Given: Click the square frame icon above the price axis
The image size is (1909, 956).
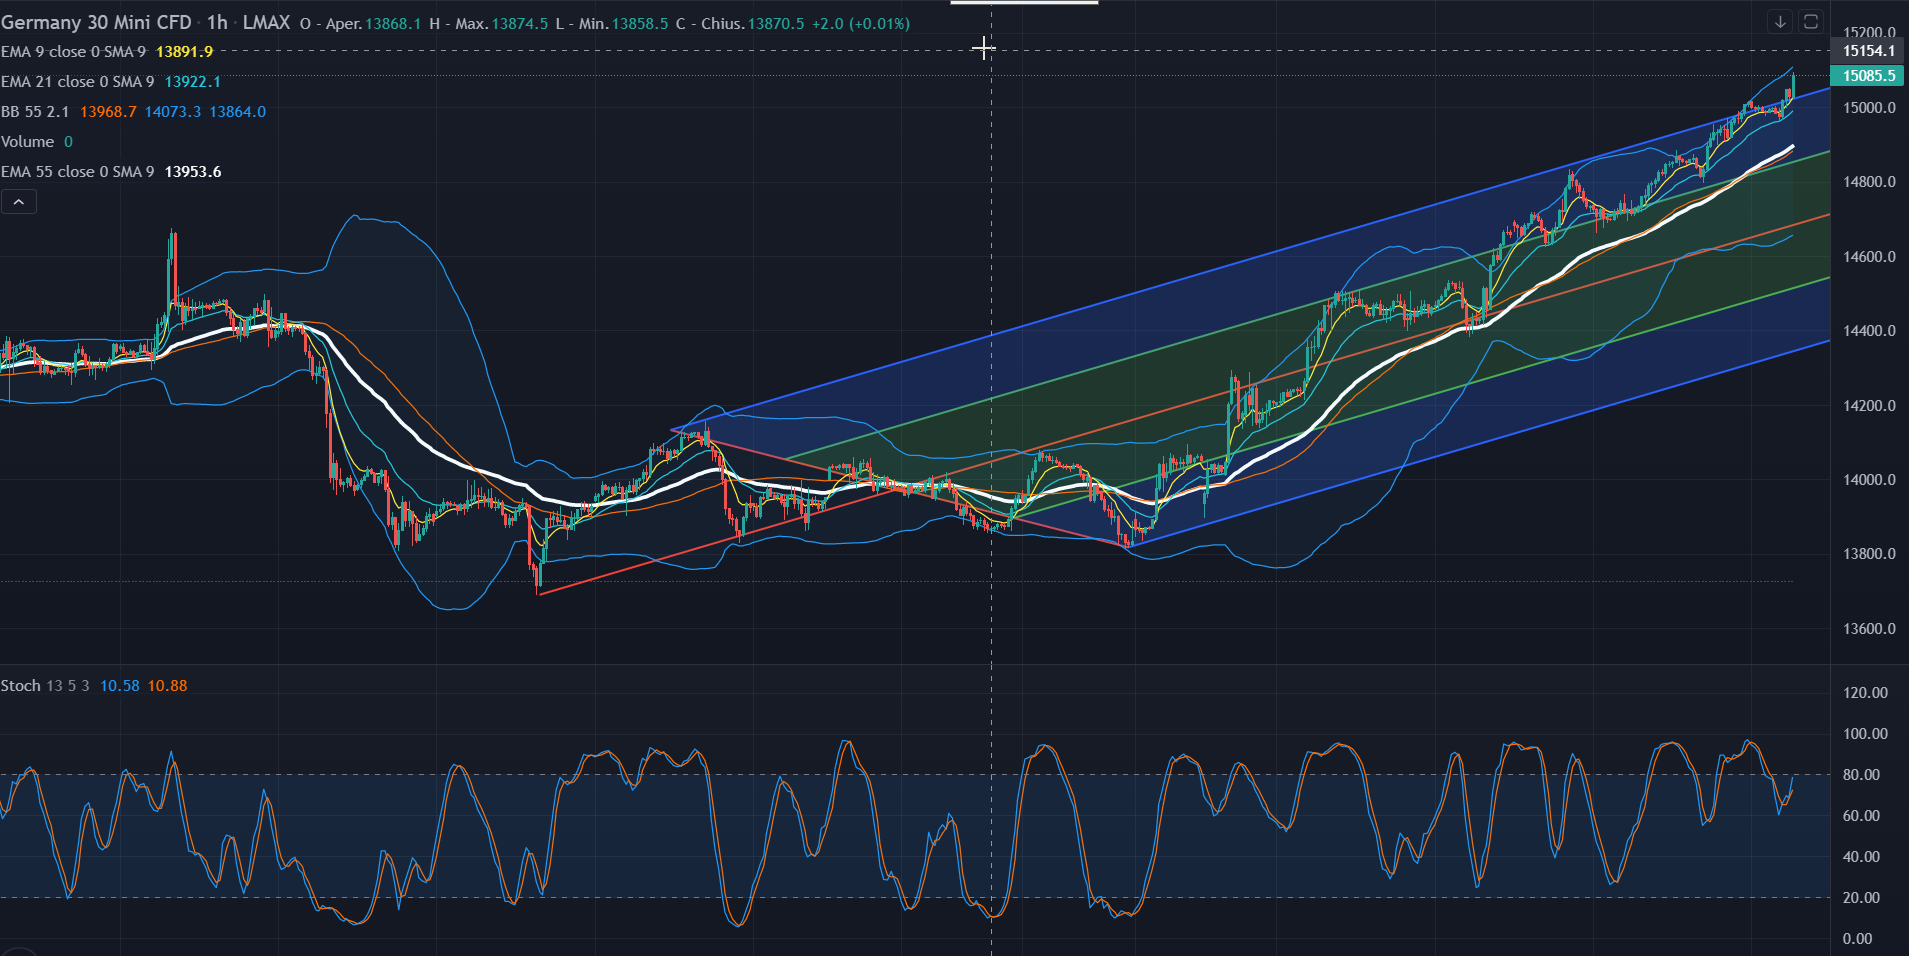Looking at the screenshot, I should tap(1810, 21).
